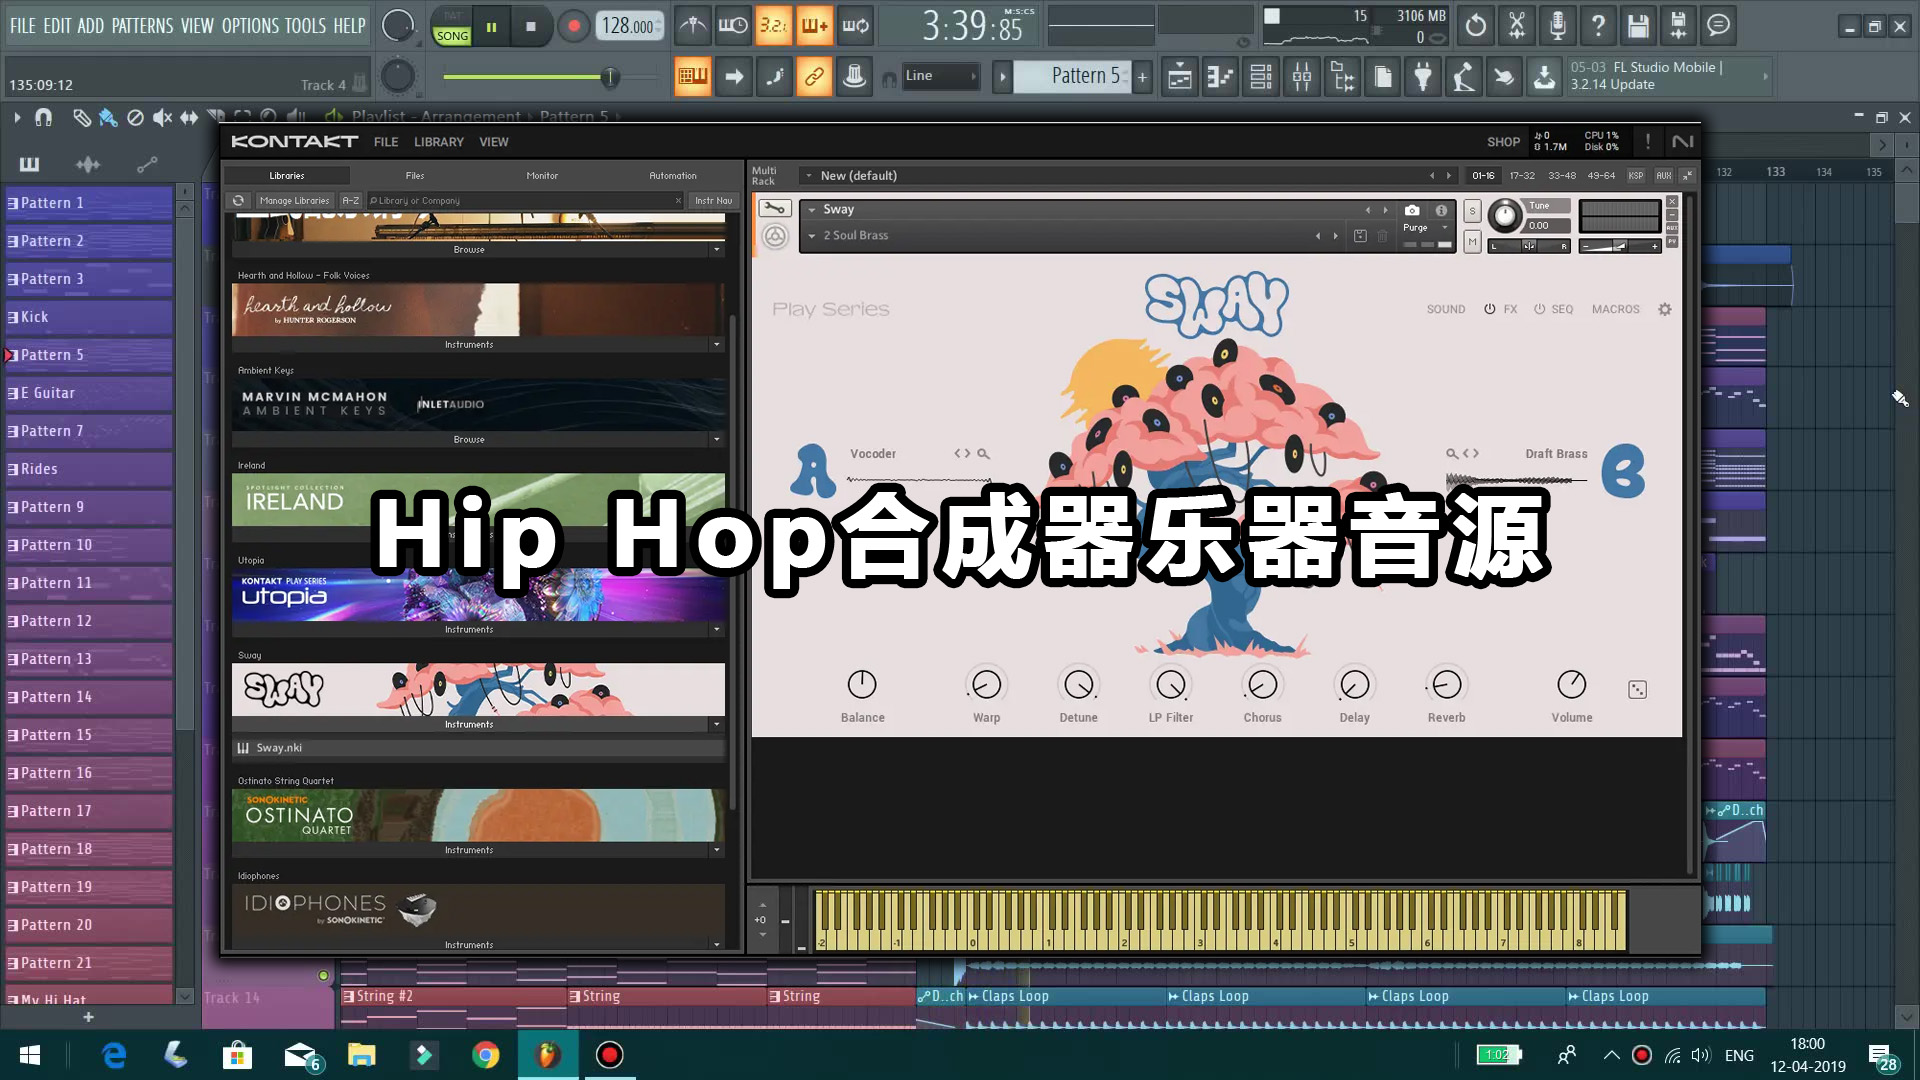Screen dimensions: 1920x1080
Task: Click the metronome/tempo icon in FL Studio toolbar
Action: click(x=692, y=25)
